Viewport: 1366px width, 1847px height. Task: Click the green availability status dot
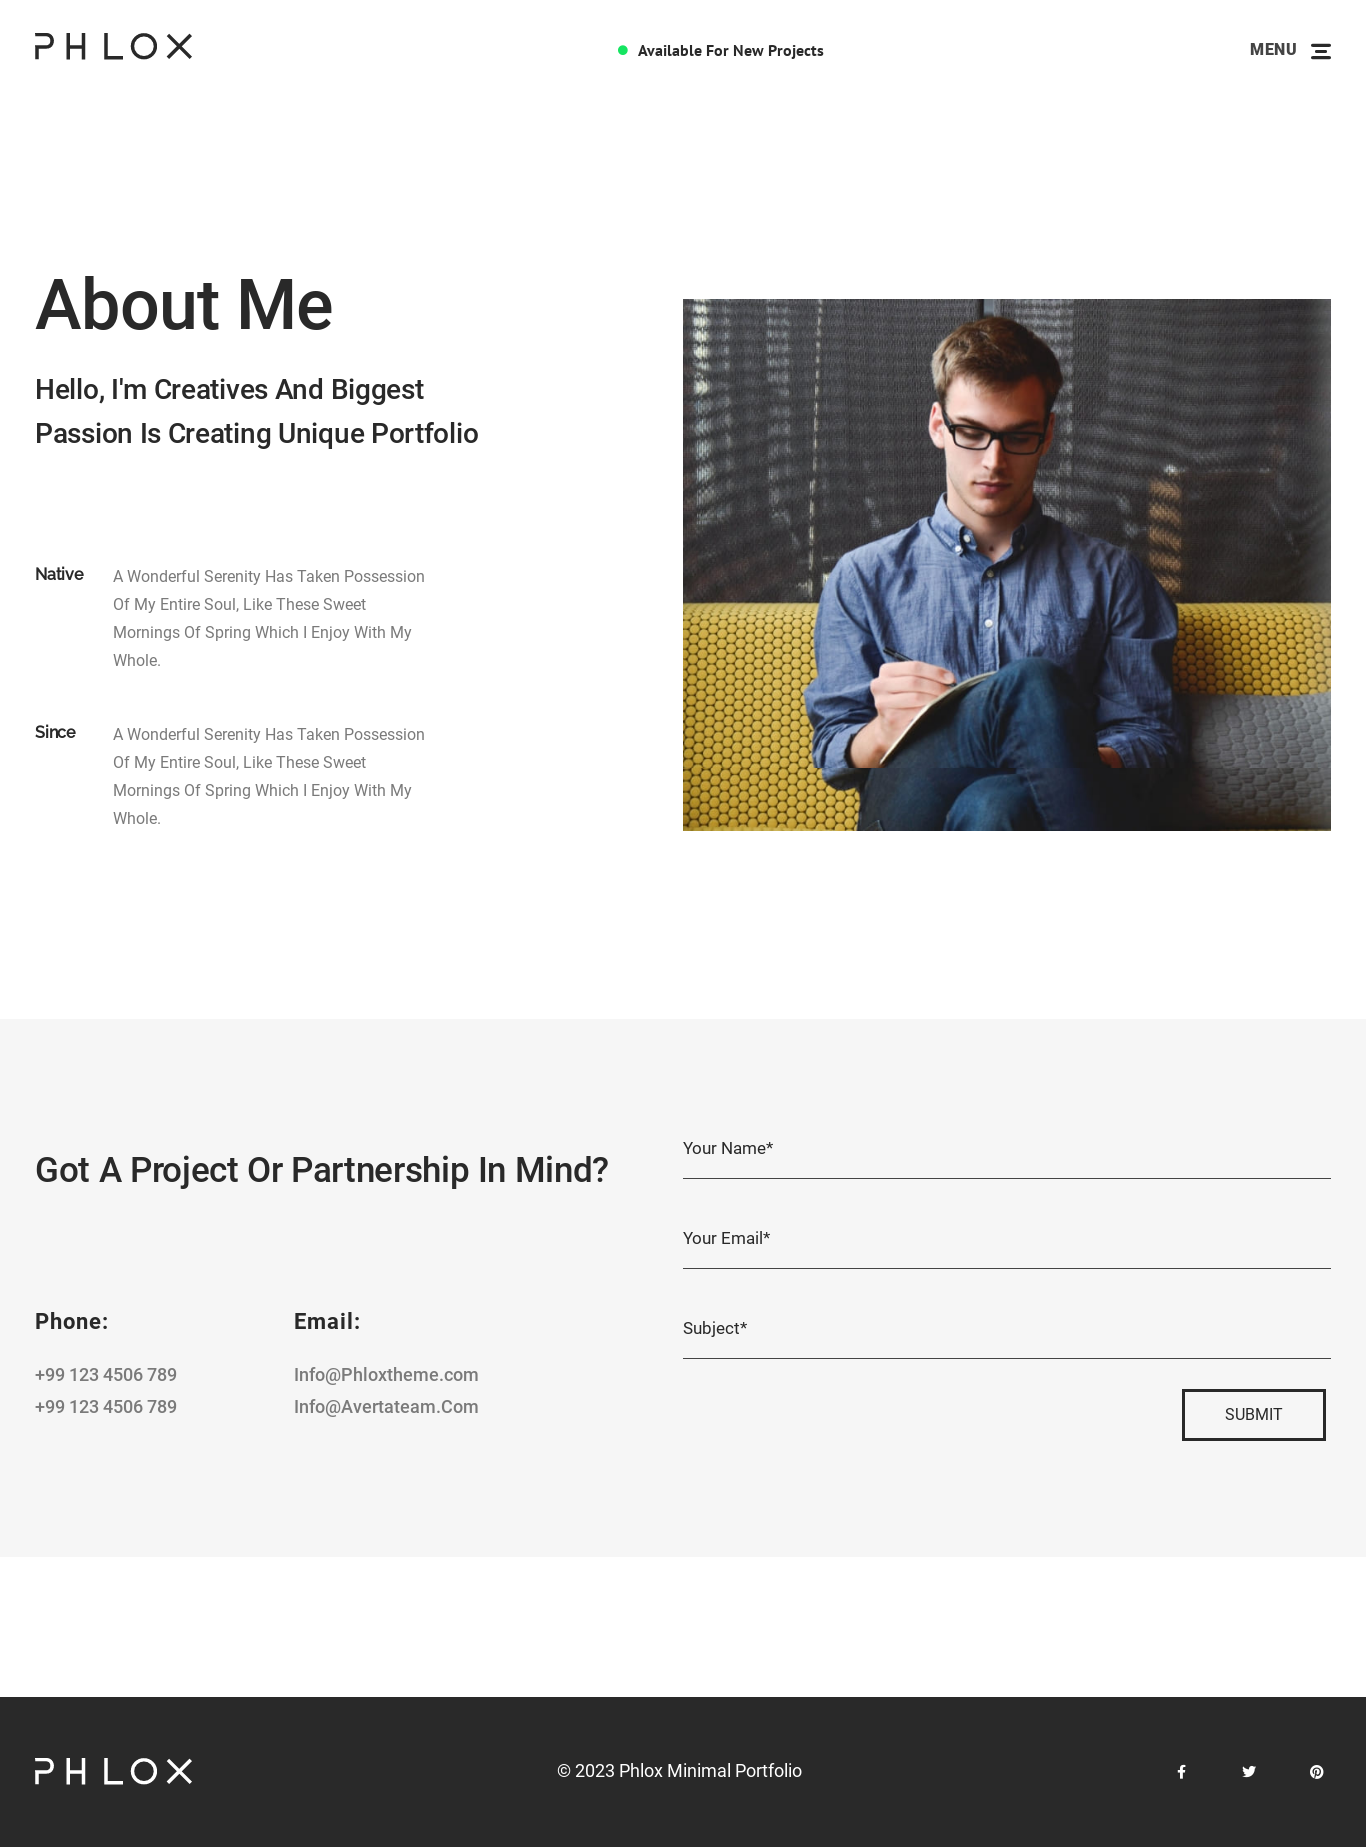tap(623, 50)
